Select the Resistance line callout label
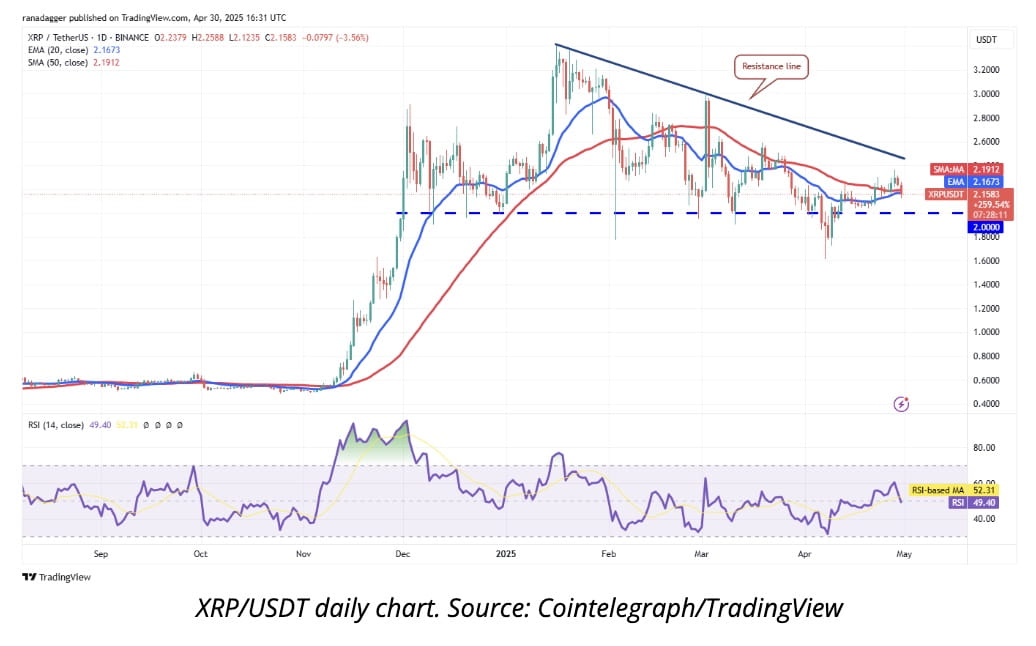The width and height of the screenshot is (1036, 646). (x=771, y=67)
